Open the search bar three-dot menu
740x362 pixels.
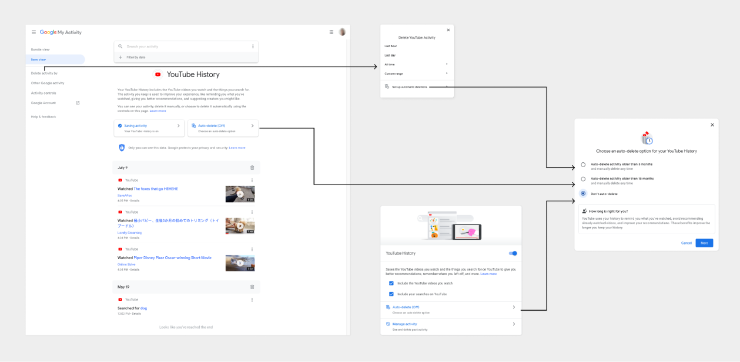(x=253, y=46)
